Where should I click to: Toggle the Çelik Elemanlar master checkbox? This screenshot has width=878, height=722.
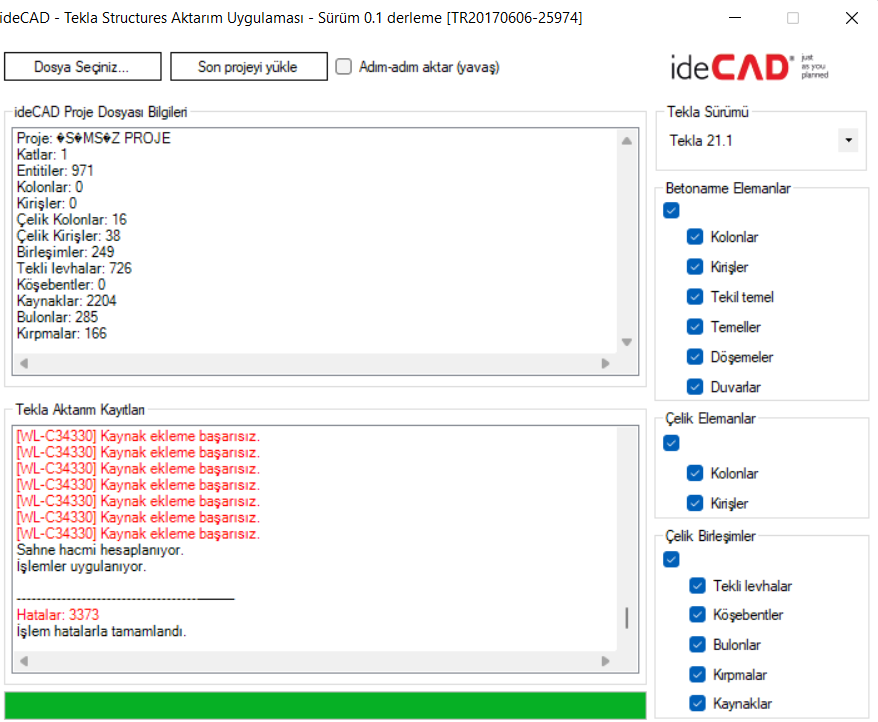click(x=671, y=443)
